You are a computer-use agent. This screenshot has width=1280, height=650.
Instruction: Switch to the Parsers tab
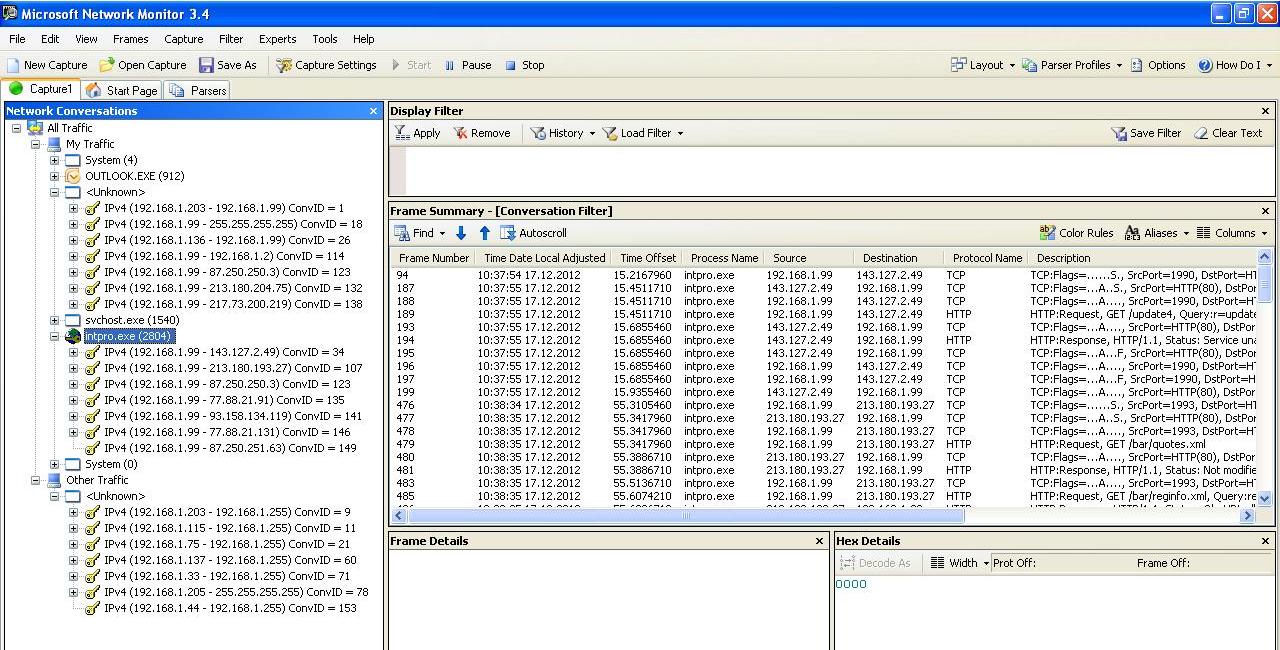(x=198, y=90)
